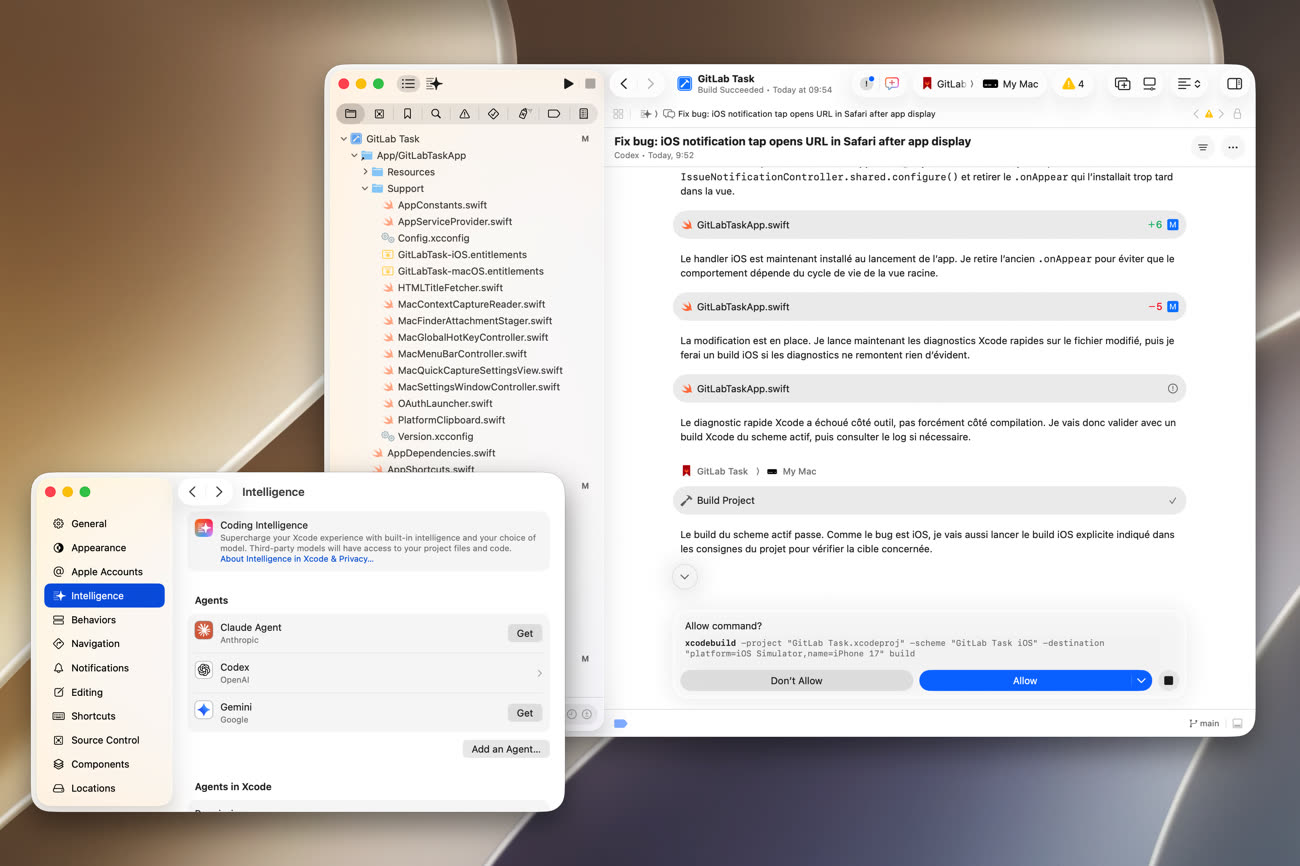The height and width of the screenshot is (866, 1300).
Task: Open HTMLTitleFetcher.swift
Action: 450,288
